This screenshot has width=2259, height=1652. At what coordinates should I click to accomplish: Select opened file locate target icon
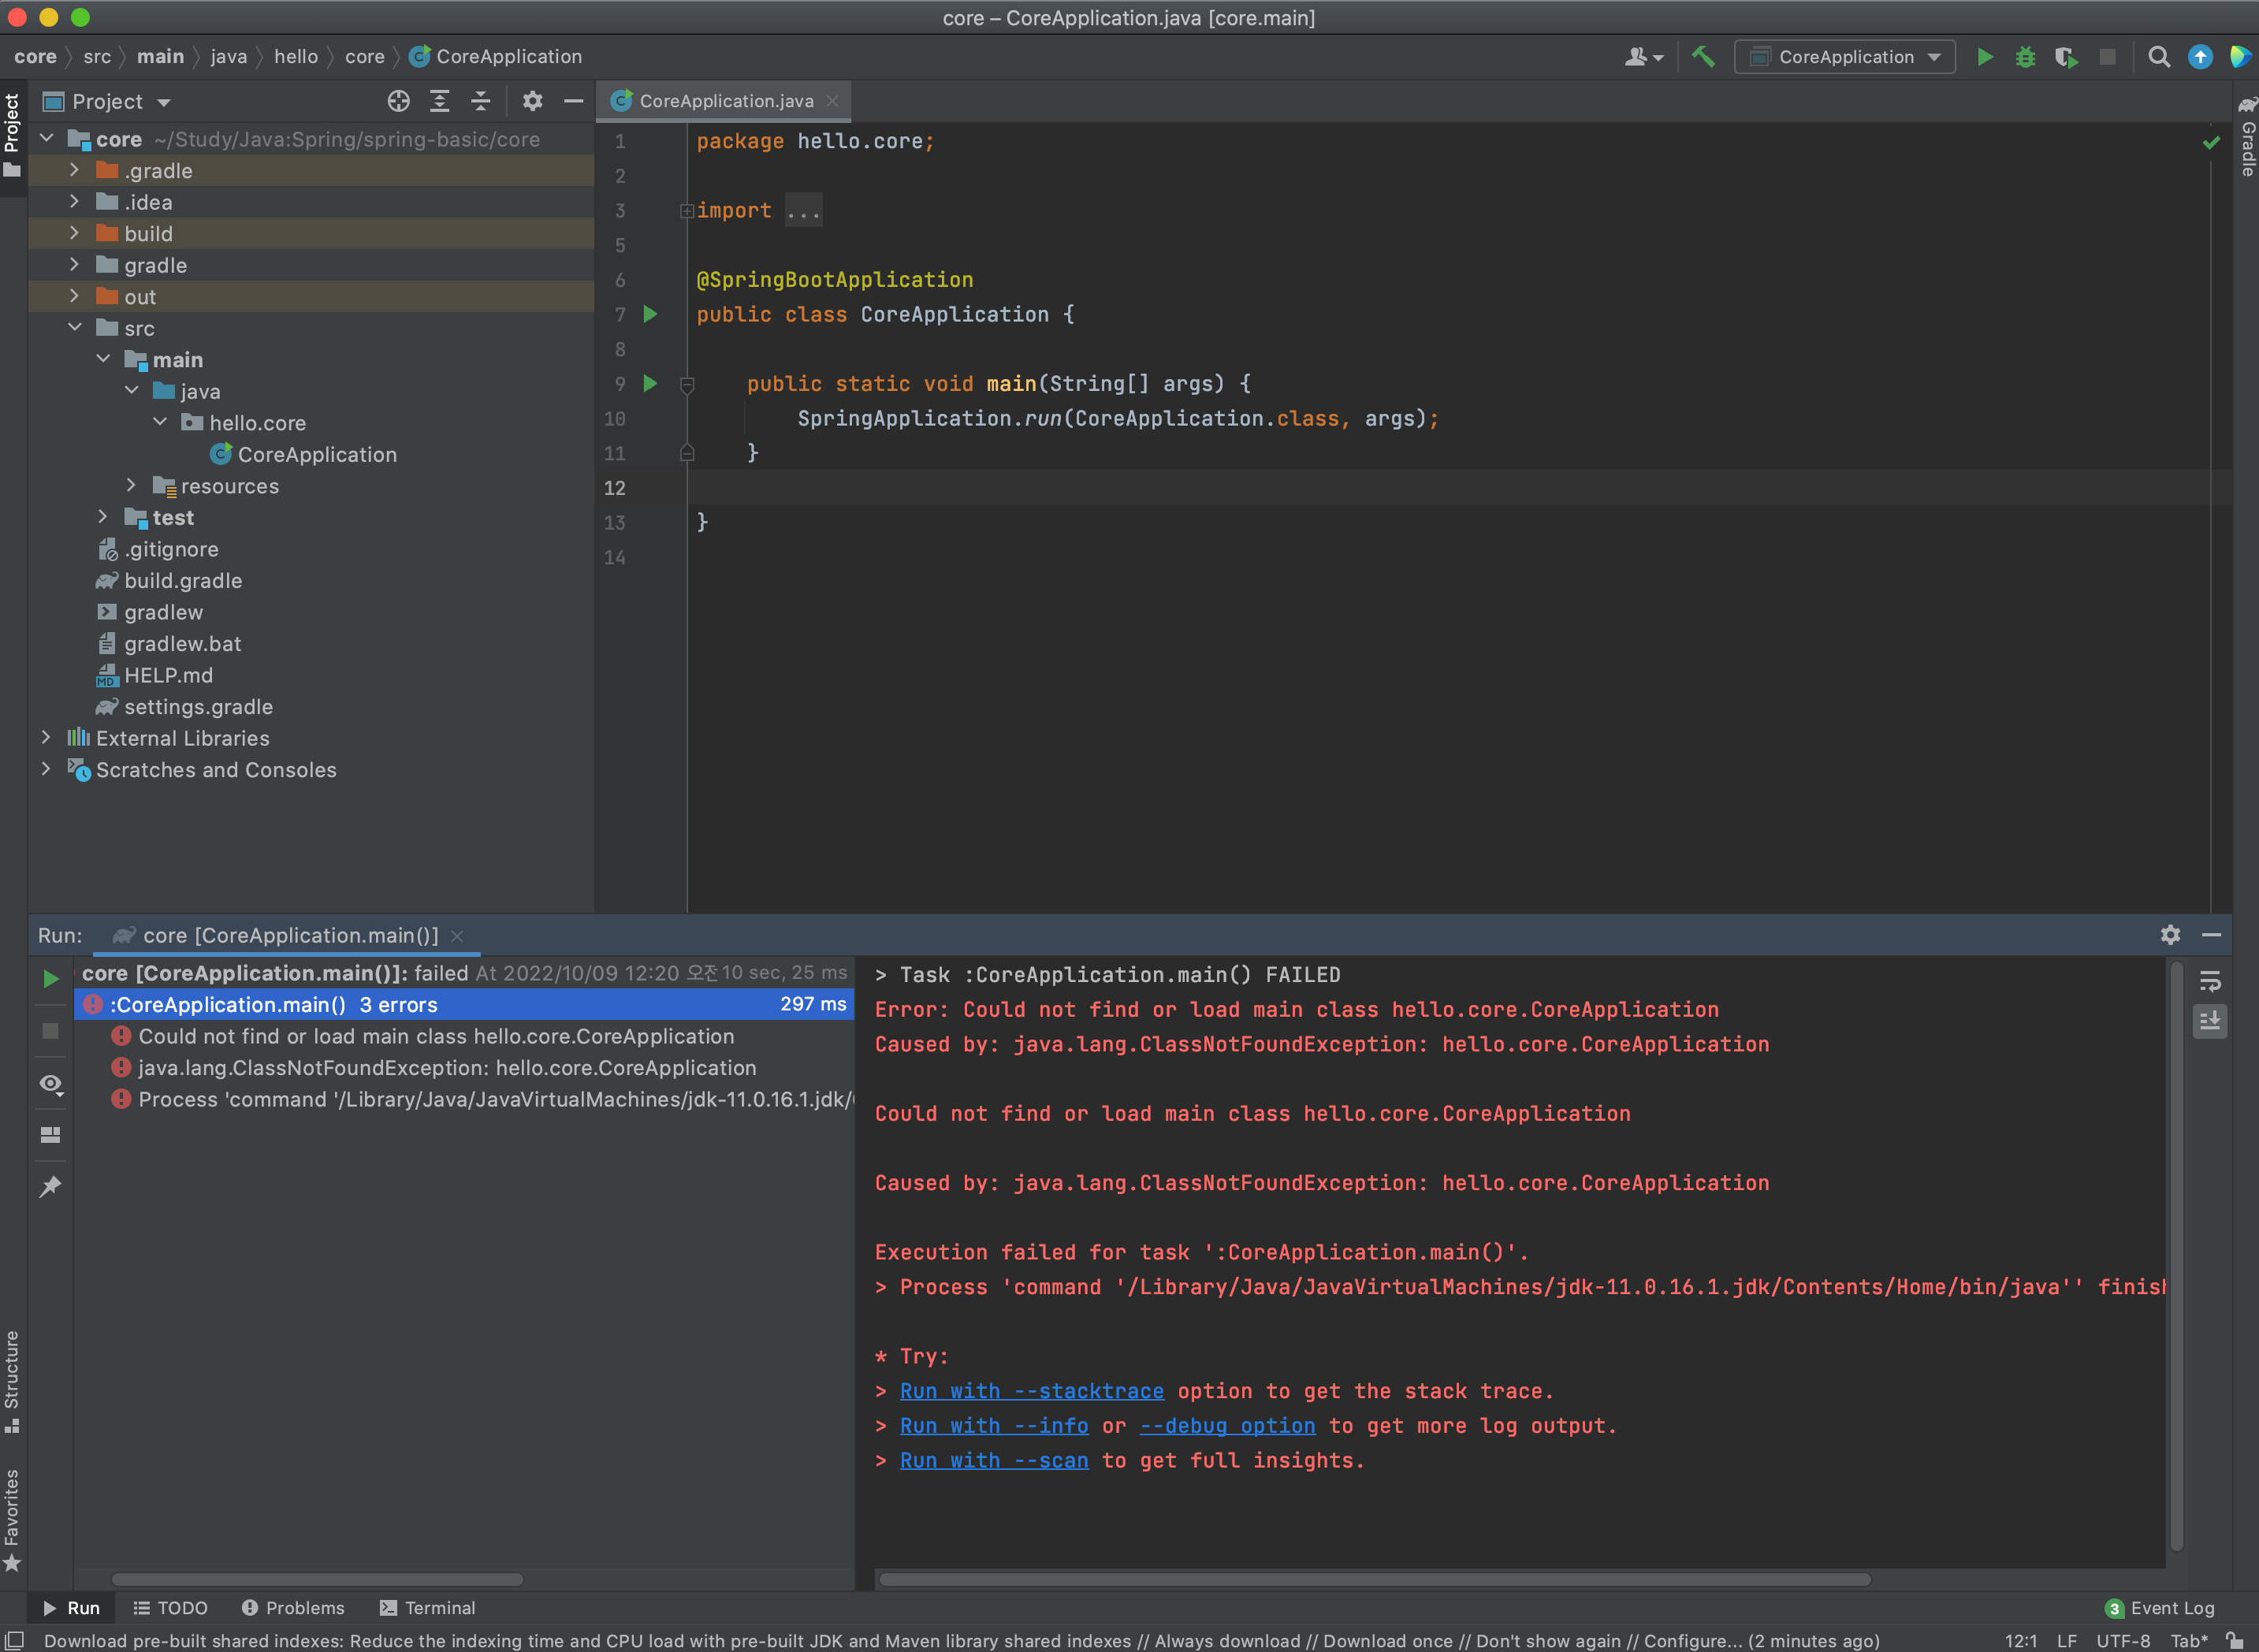click(x=398, y=101)
